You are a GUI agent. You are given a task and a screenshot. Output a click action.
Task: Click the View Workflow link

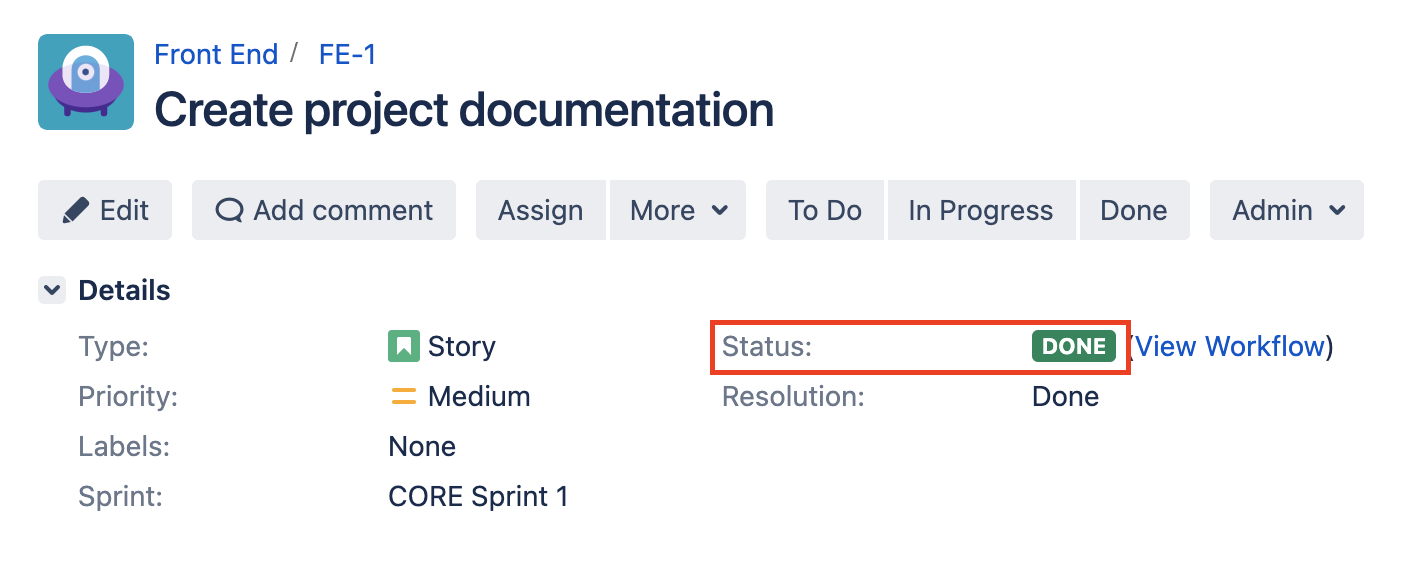click(x=1230, y=347)
